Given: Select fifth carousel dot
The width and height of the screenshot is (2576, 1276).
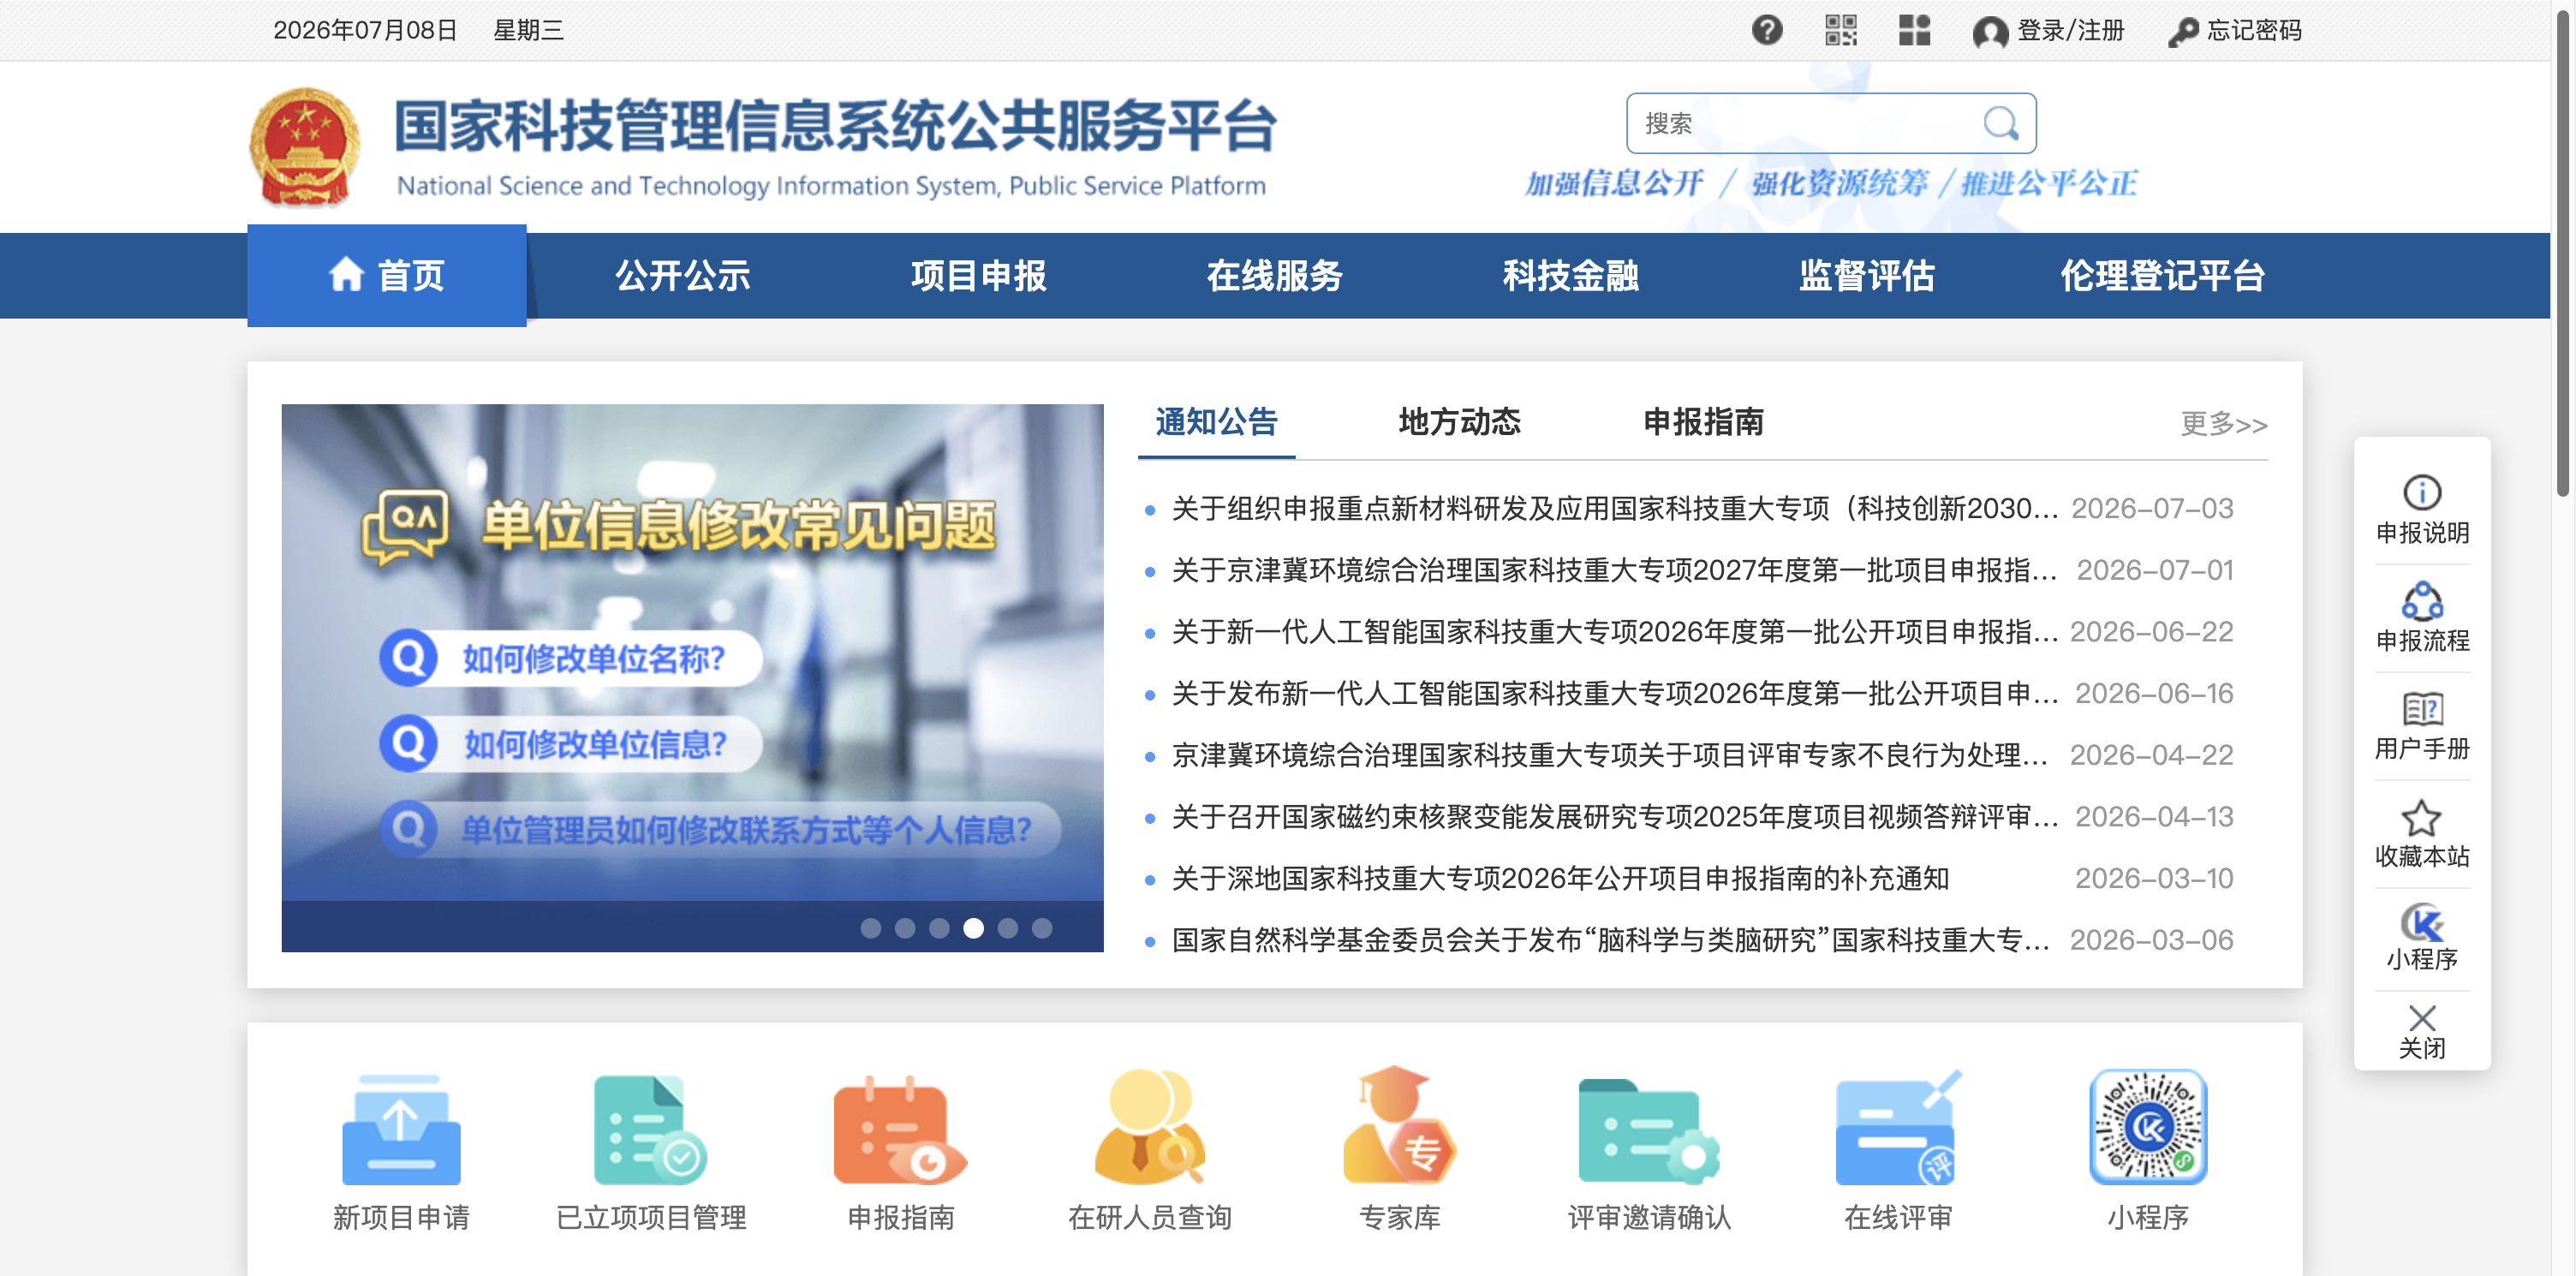Looking at the screenshot, I should pos(1008,928).
